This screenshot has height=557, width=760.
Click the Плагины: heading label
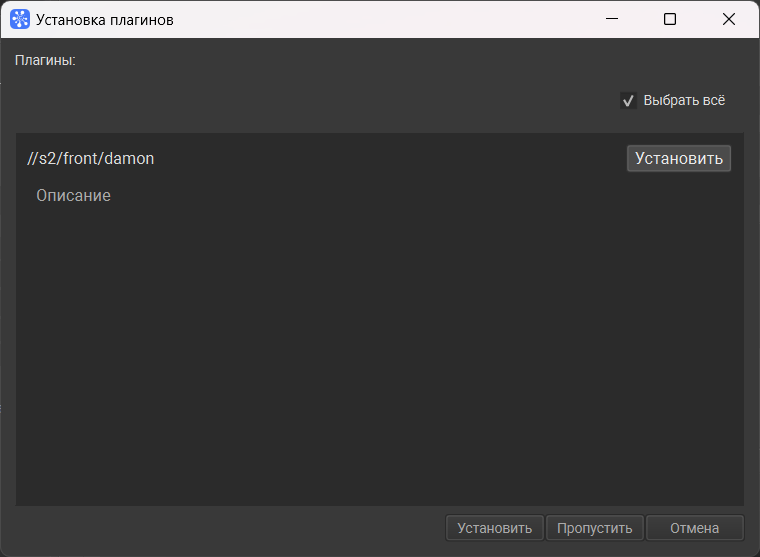point(45,60)
